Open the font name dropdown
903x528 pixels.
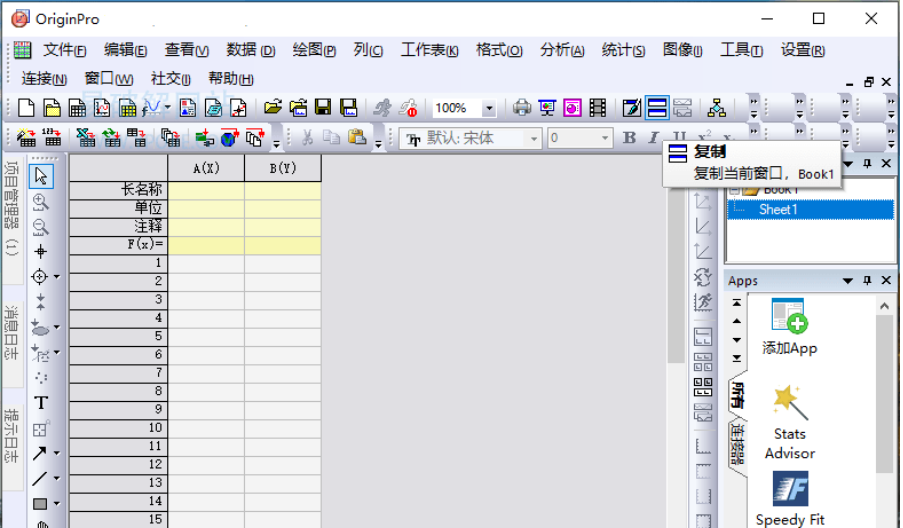pyautogui.click(x=534, y=138)
